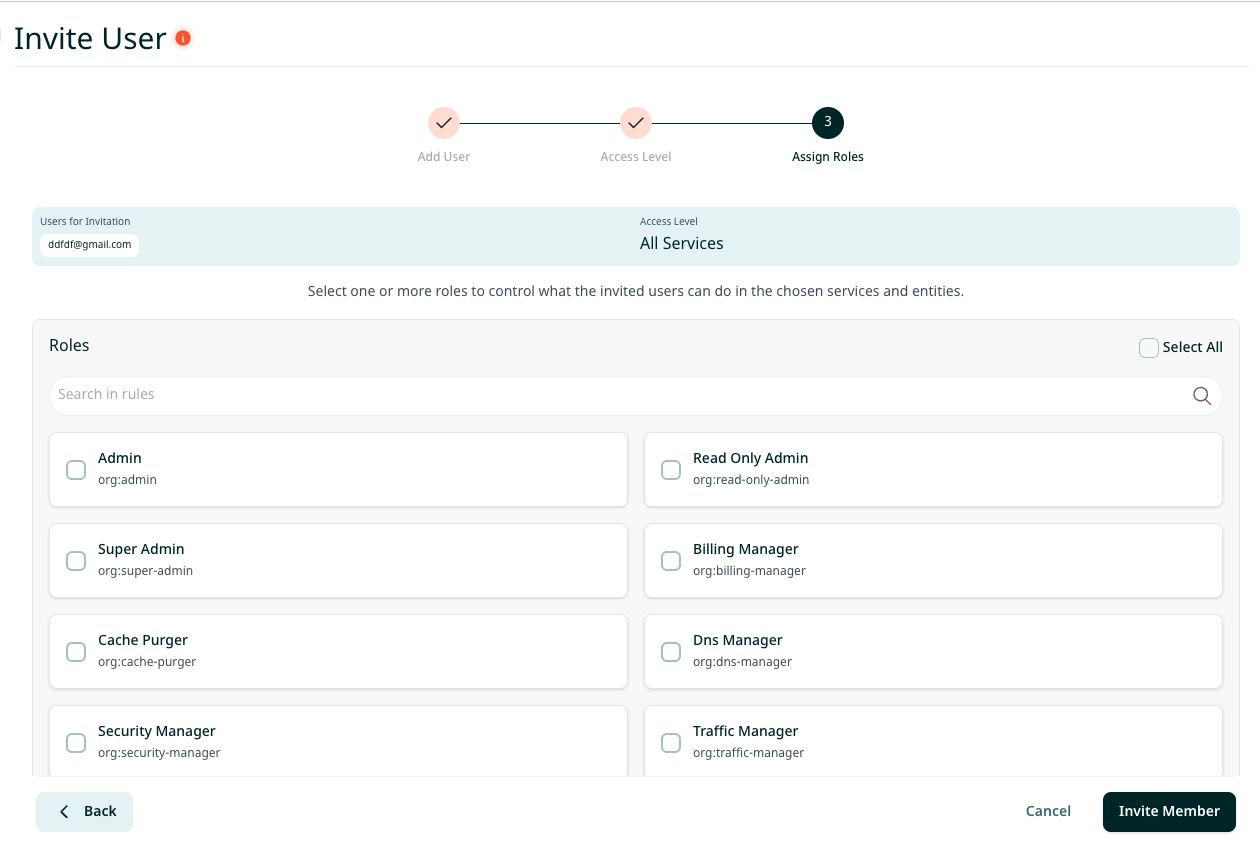Check the Read Only Admin role
The width and height of the screenshot is (1260, 847).
click(x=671, y=470)
